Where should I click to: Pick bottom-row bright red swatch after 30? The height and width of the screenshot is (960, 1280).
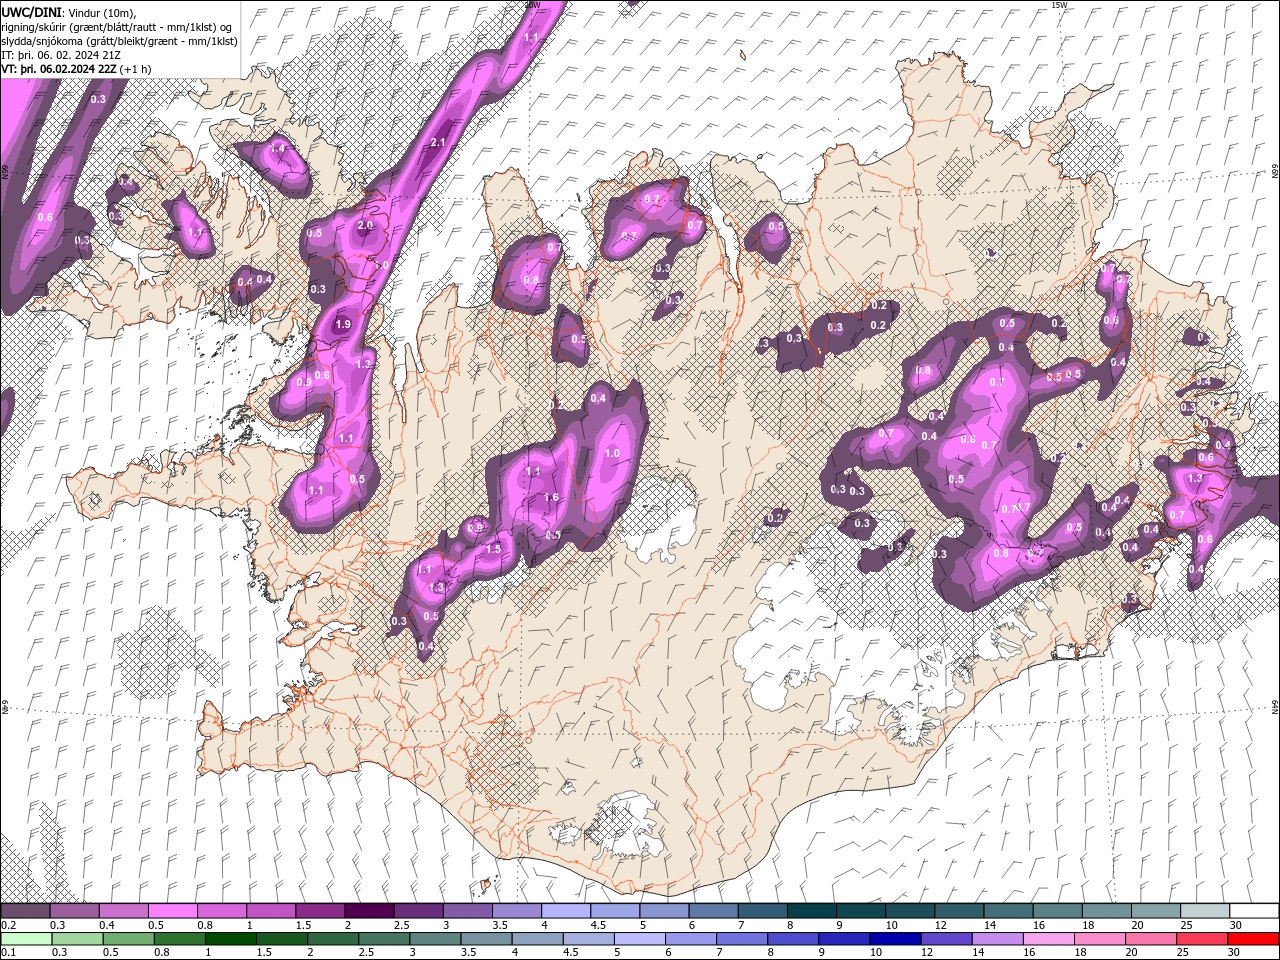(x=1252, y=938)
